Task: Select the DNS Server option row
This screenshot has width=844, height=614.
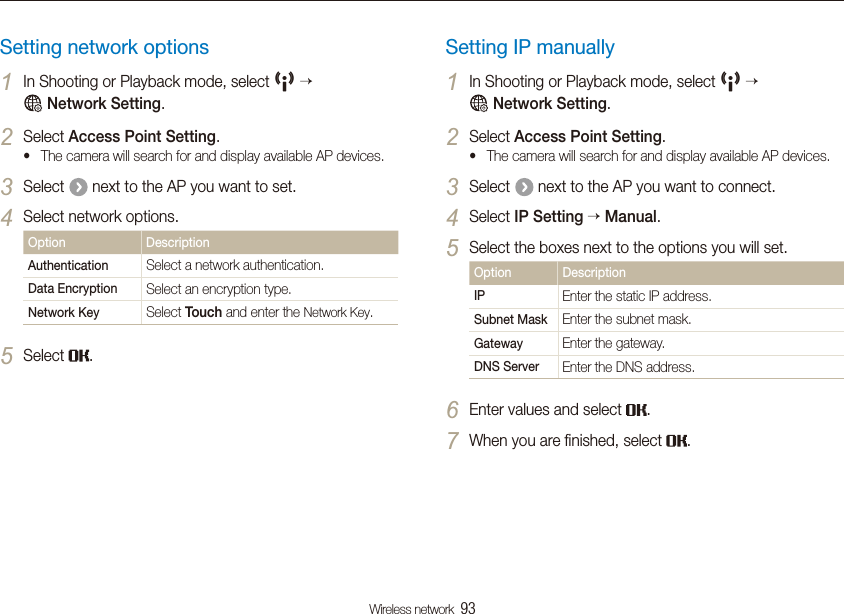Action: (x=656, y=367)
